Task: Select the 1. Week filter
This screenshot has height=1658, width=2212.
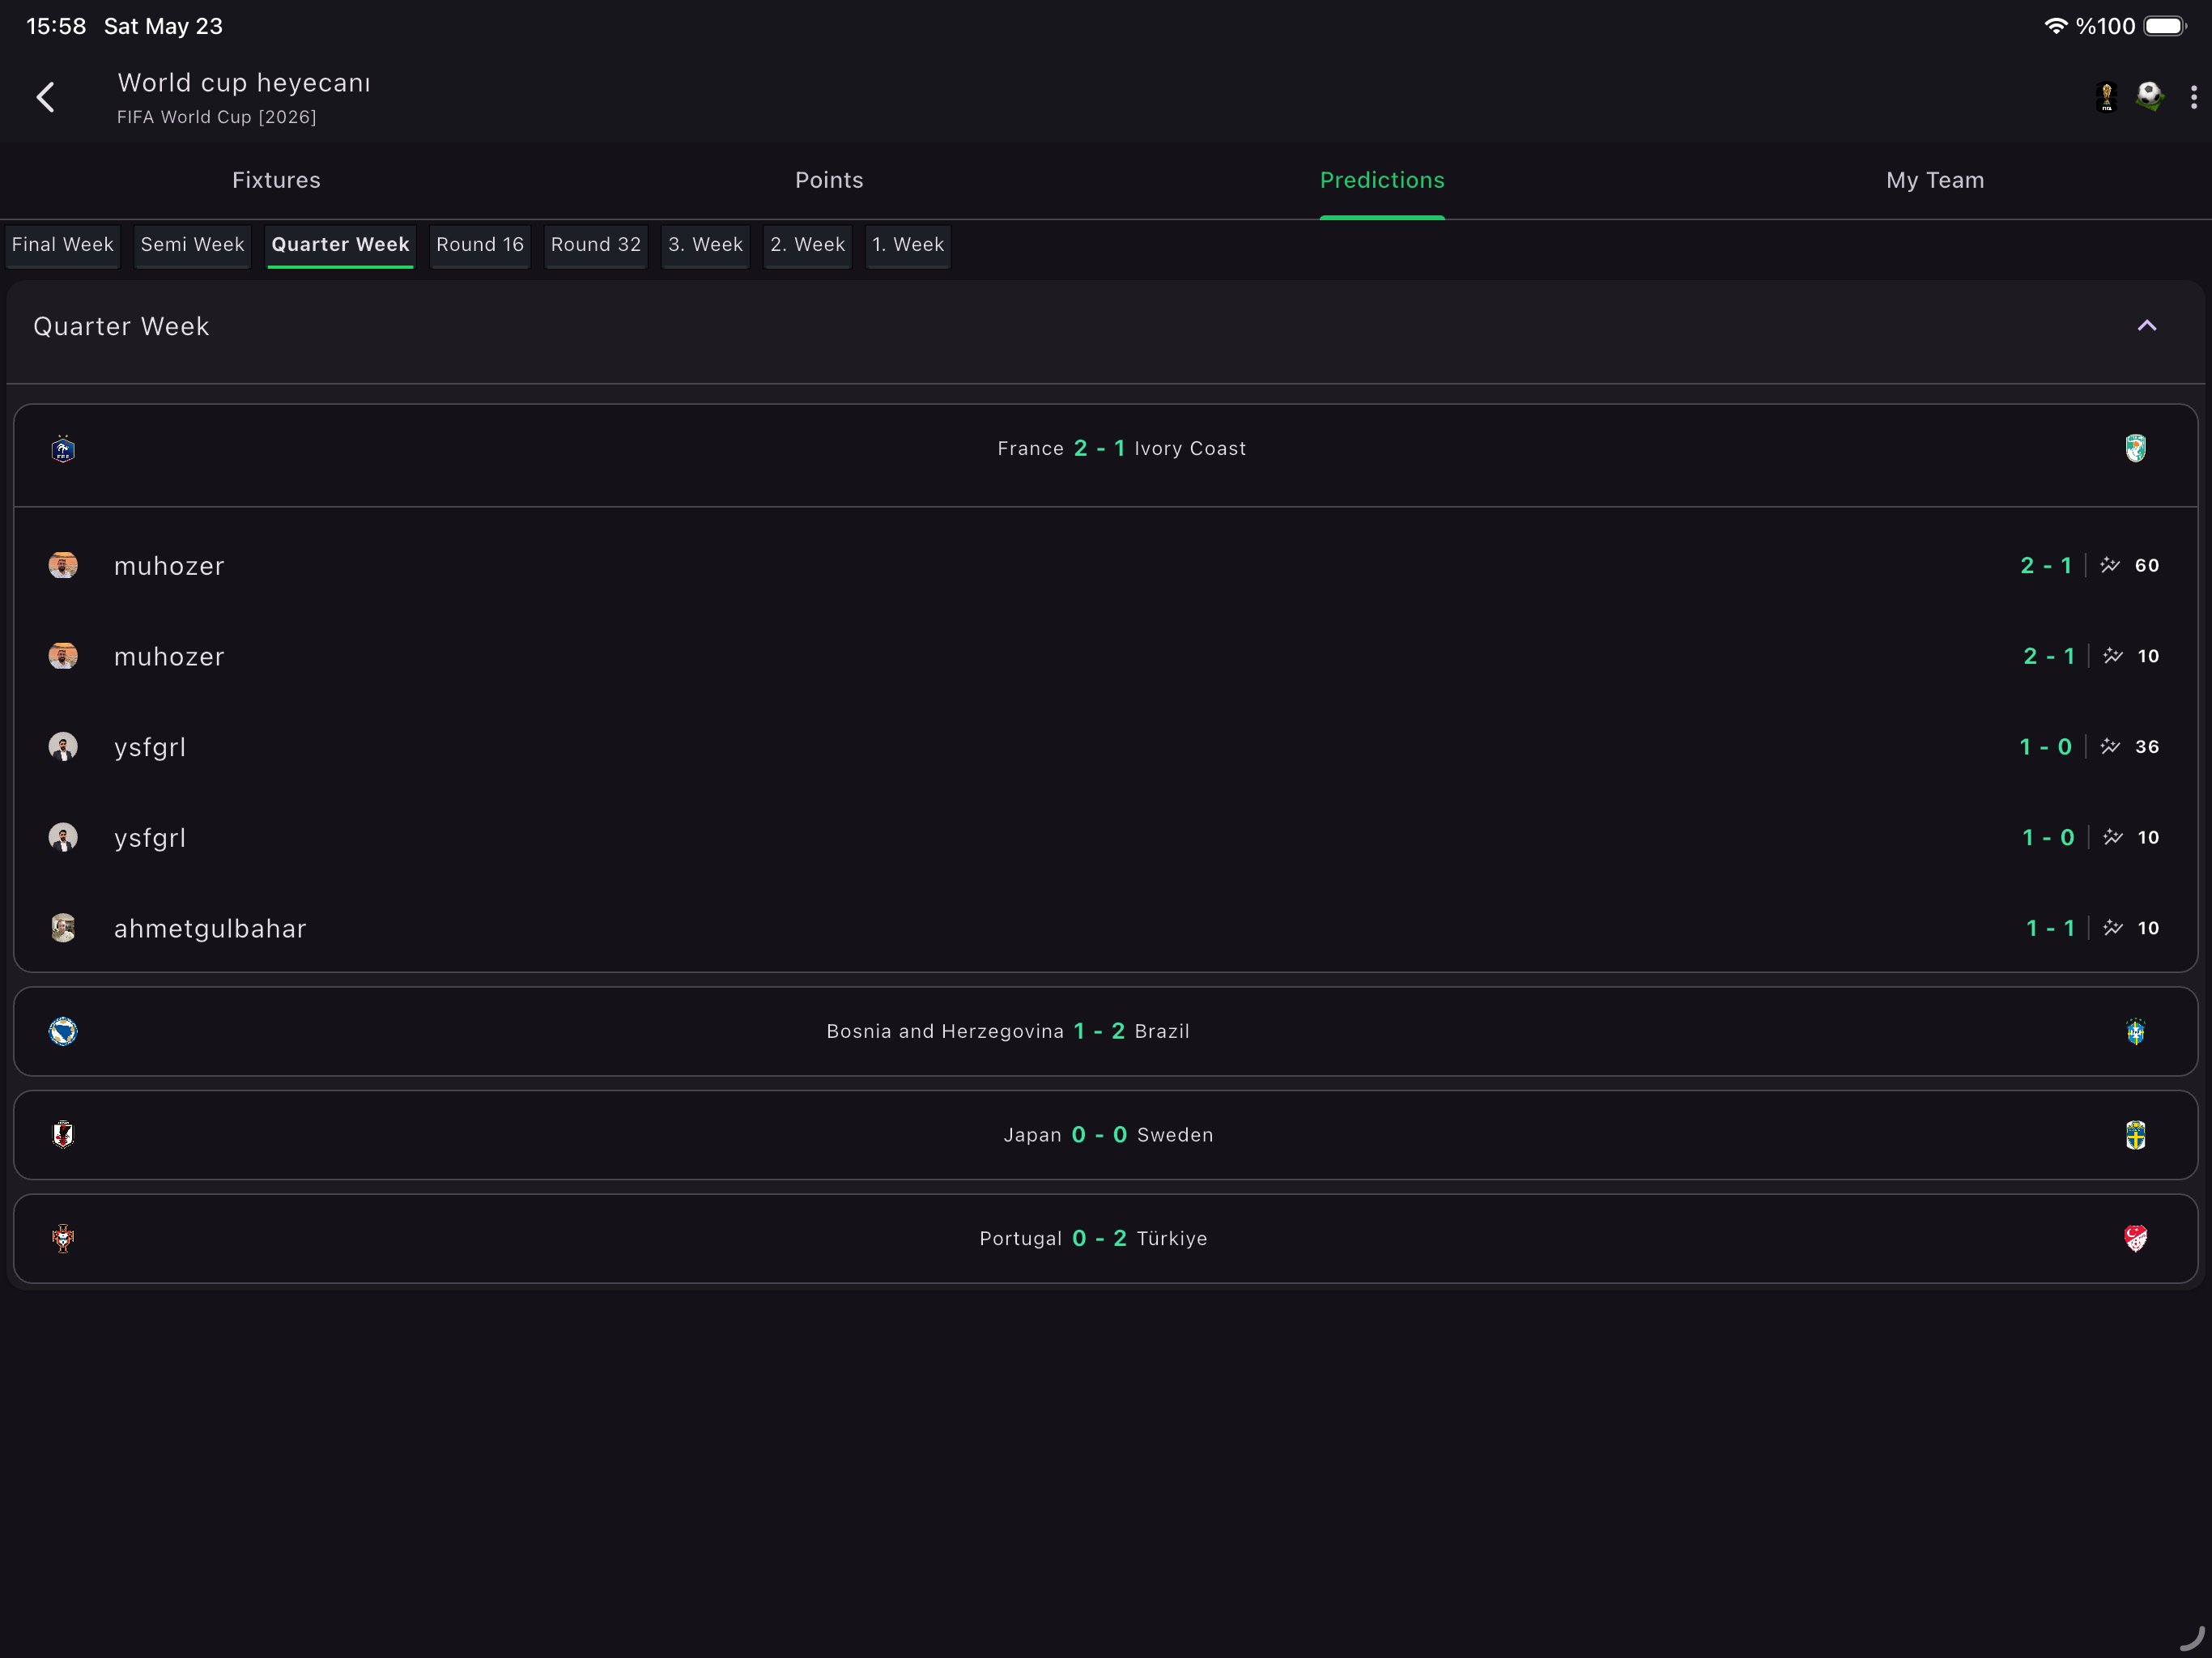Action: (x=908, y=245)
